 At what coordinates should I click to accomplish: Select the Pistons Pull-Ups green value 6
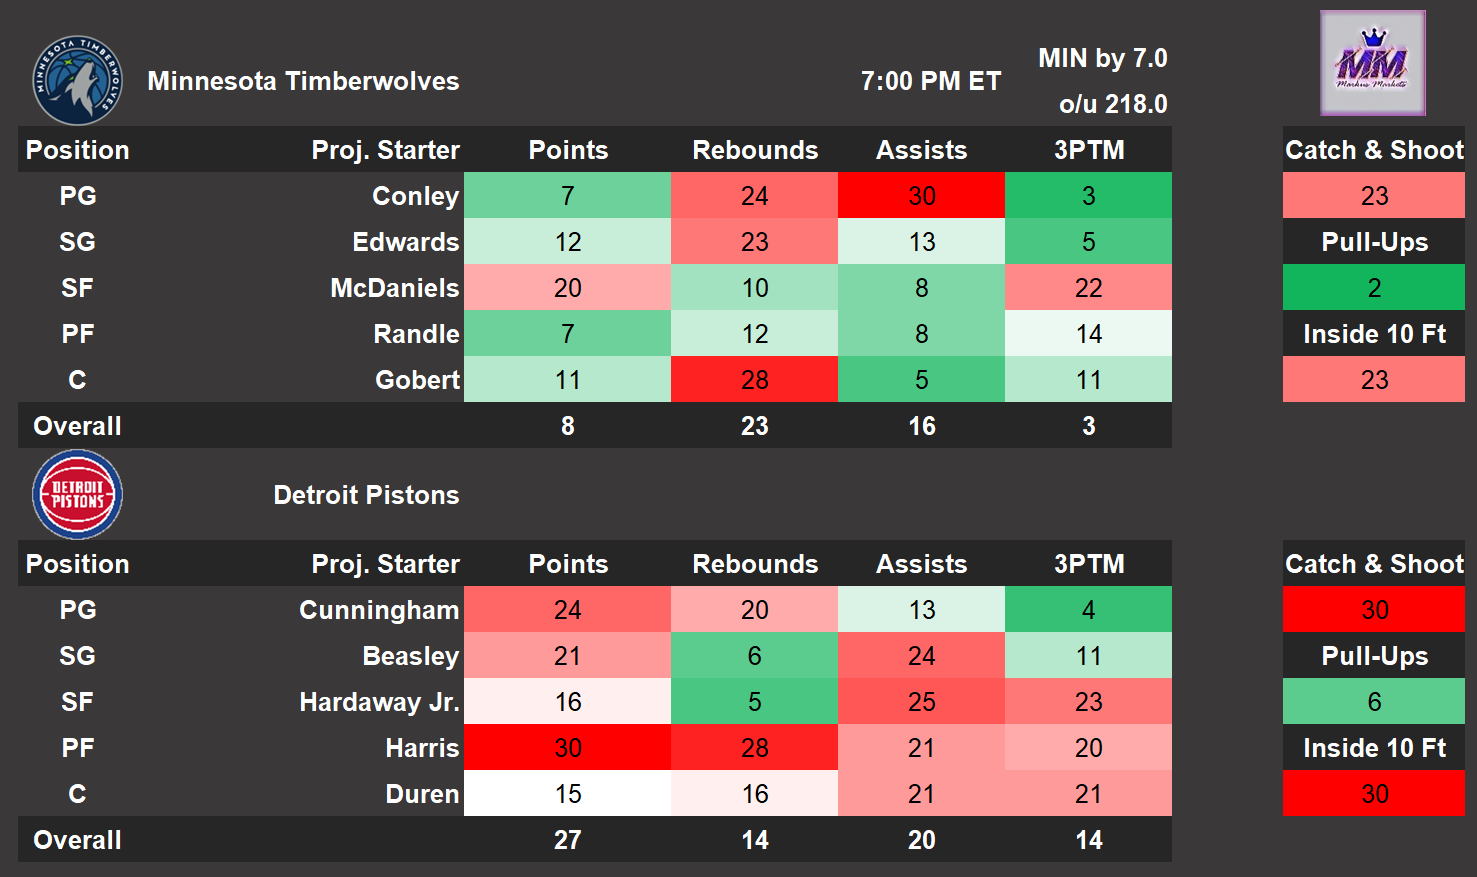[1373, 702]
